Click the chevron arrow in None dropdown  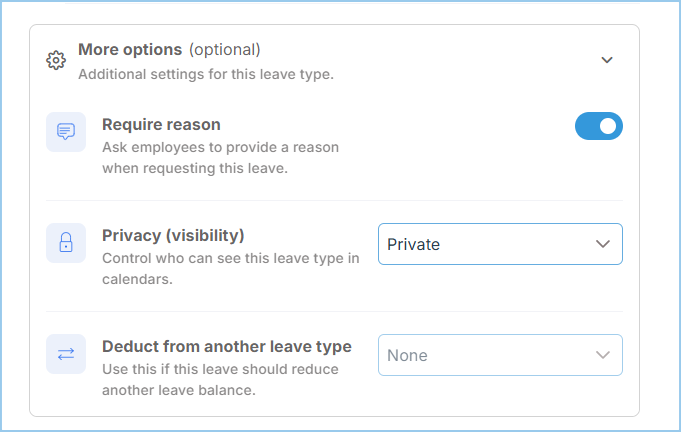tap(603, 355)
